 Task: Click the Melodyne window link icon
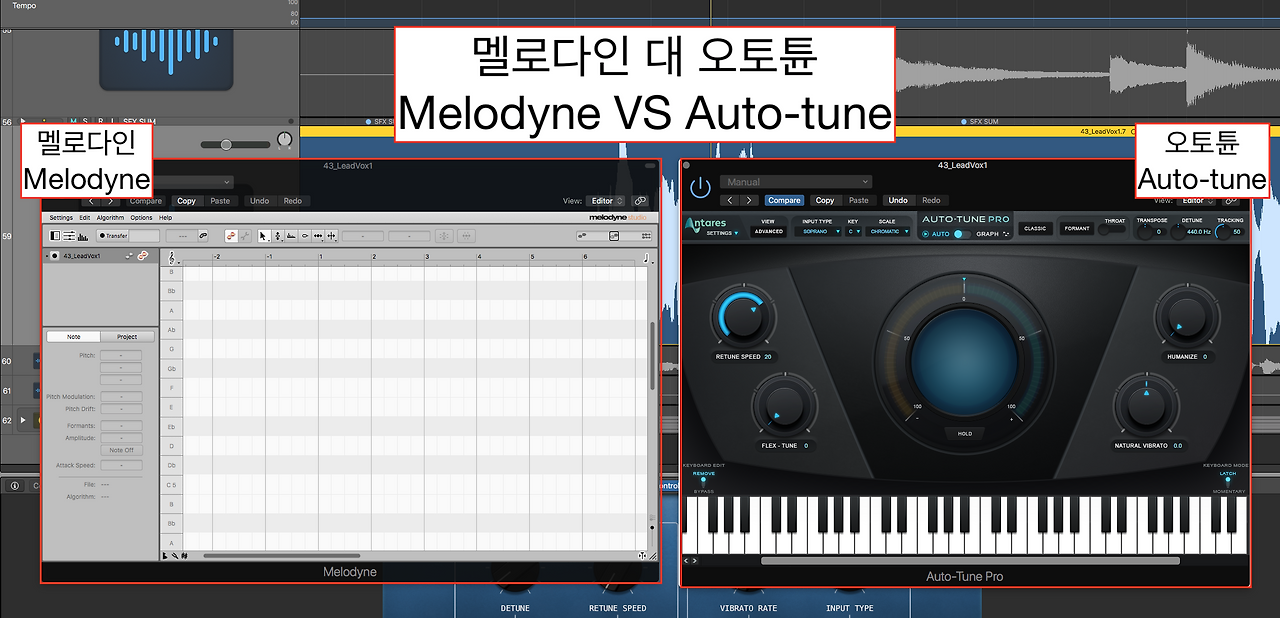pyautogui.click(x=640, y=201)
